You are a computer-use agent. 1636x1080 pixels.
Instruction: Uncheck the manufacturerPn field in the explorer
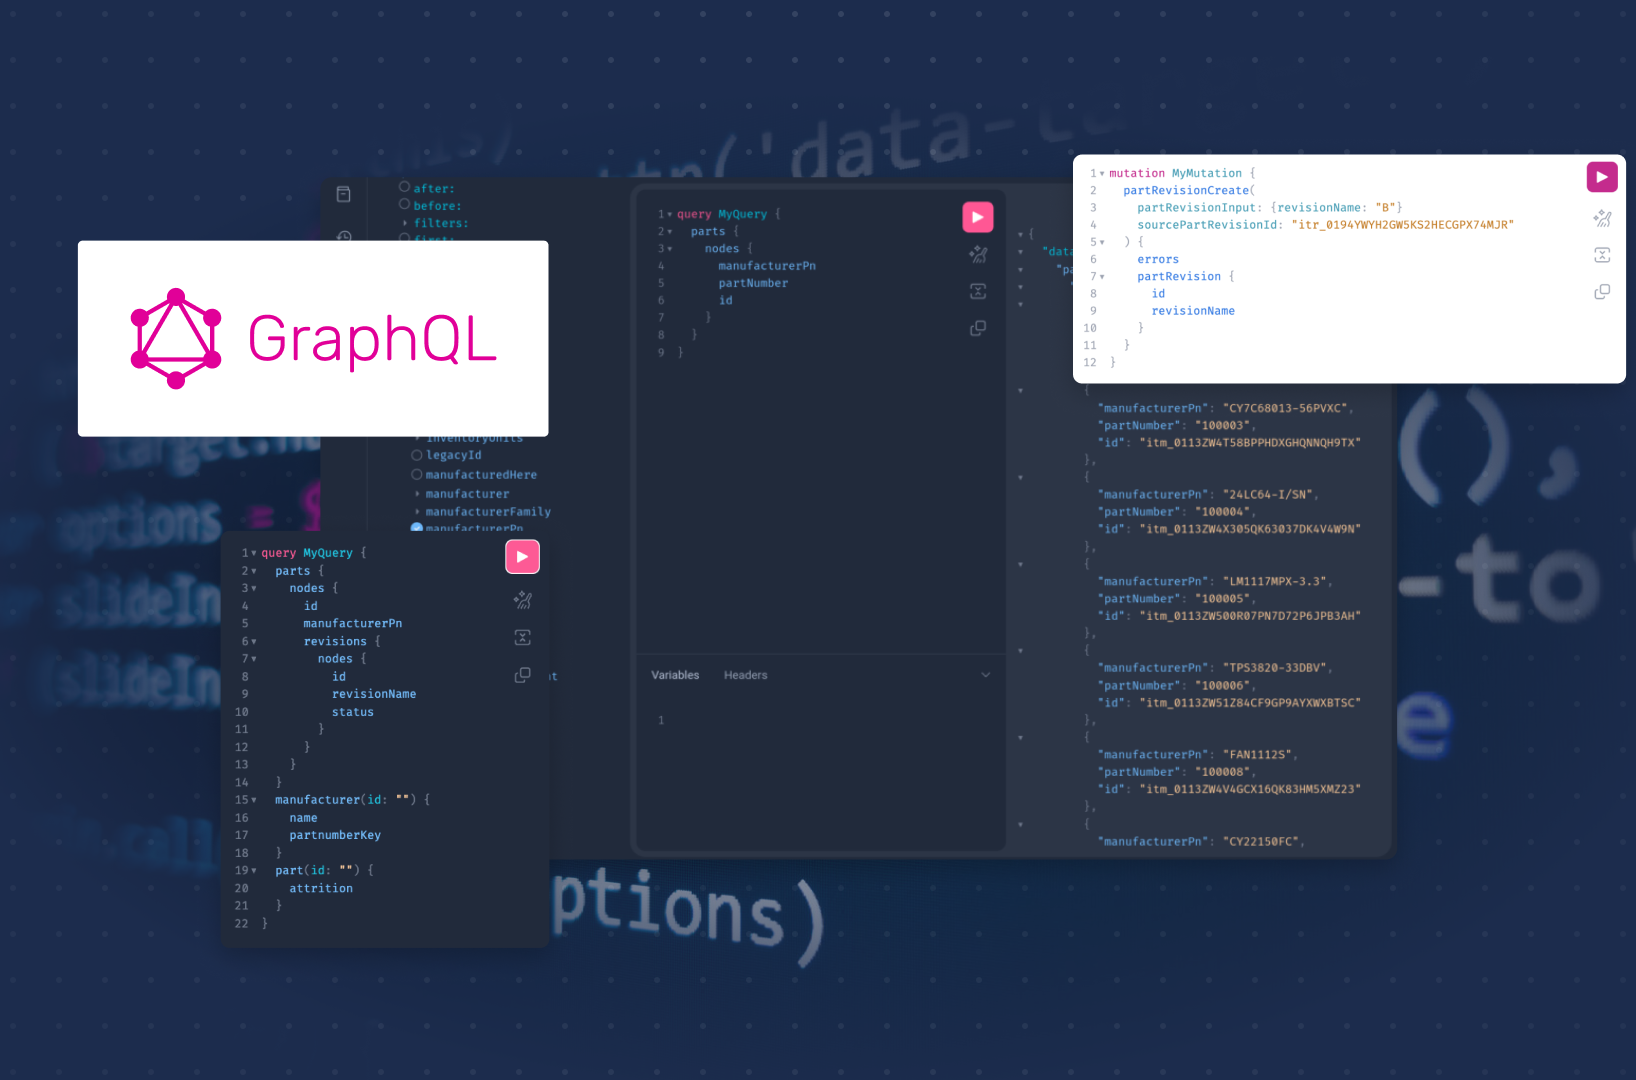[x=417, y=528]
